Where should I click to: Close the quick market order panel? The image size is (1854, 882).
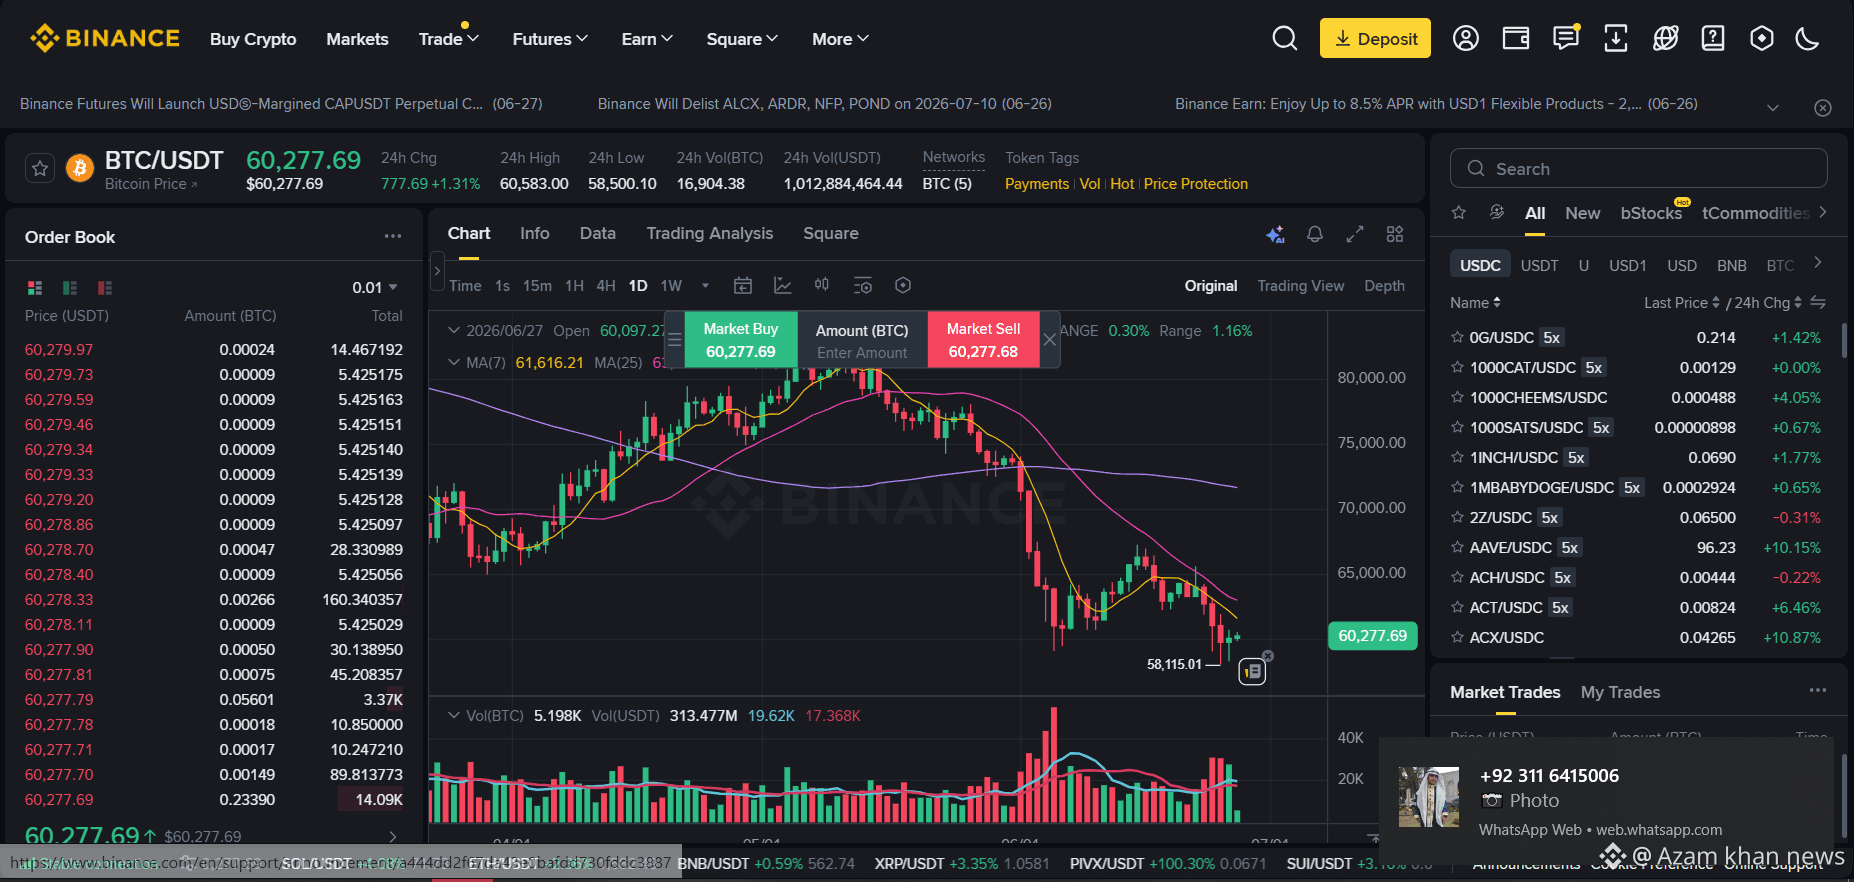[1050, 340]
